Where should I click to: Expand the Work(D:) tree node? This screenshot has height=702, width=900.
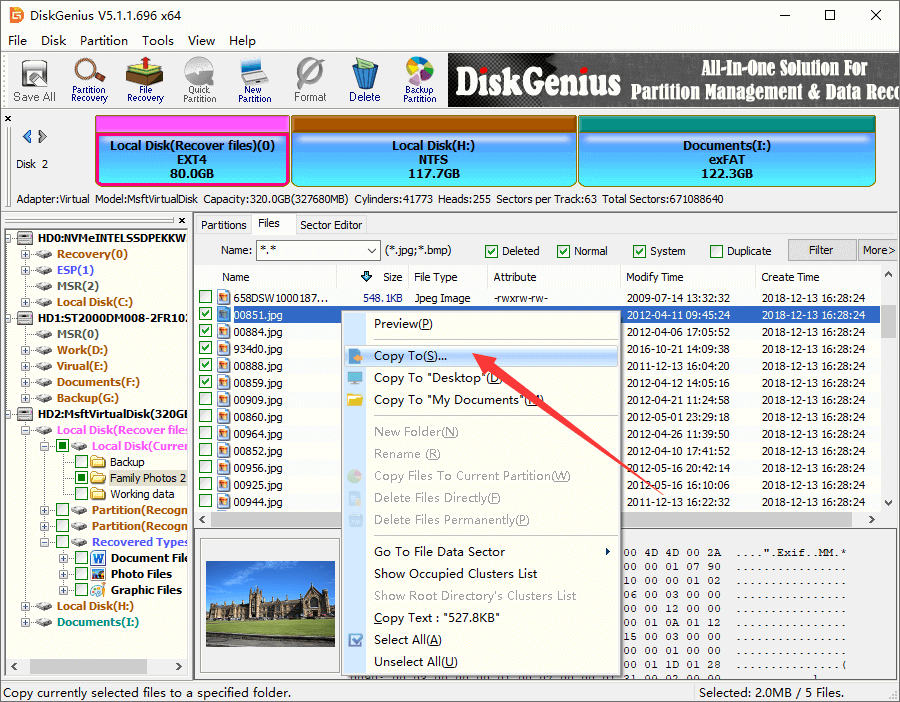(25, 350)
